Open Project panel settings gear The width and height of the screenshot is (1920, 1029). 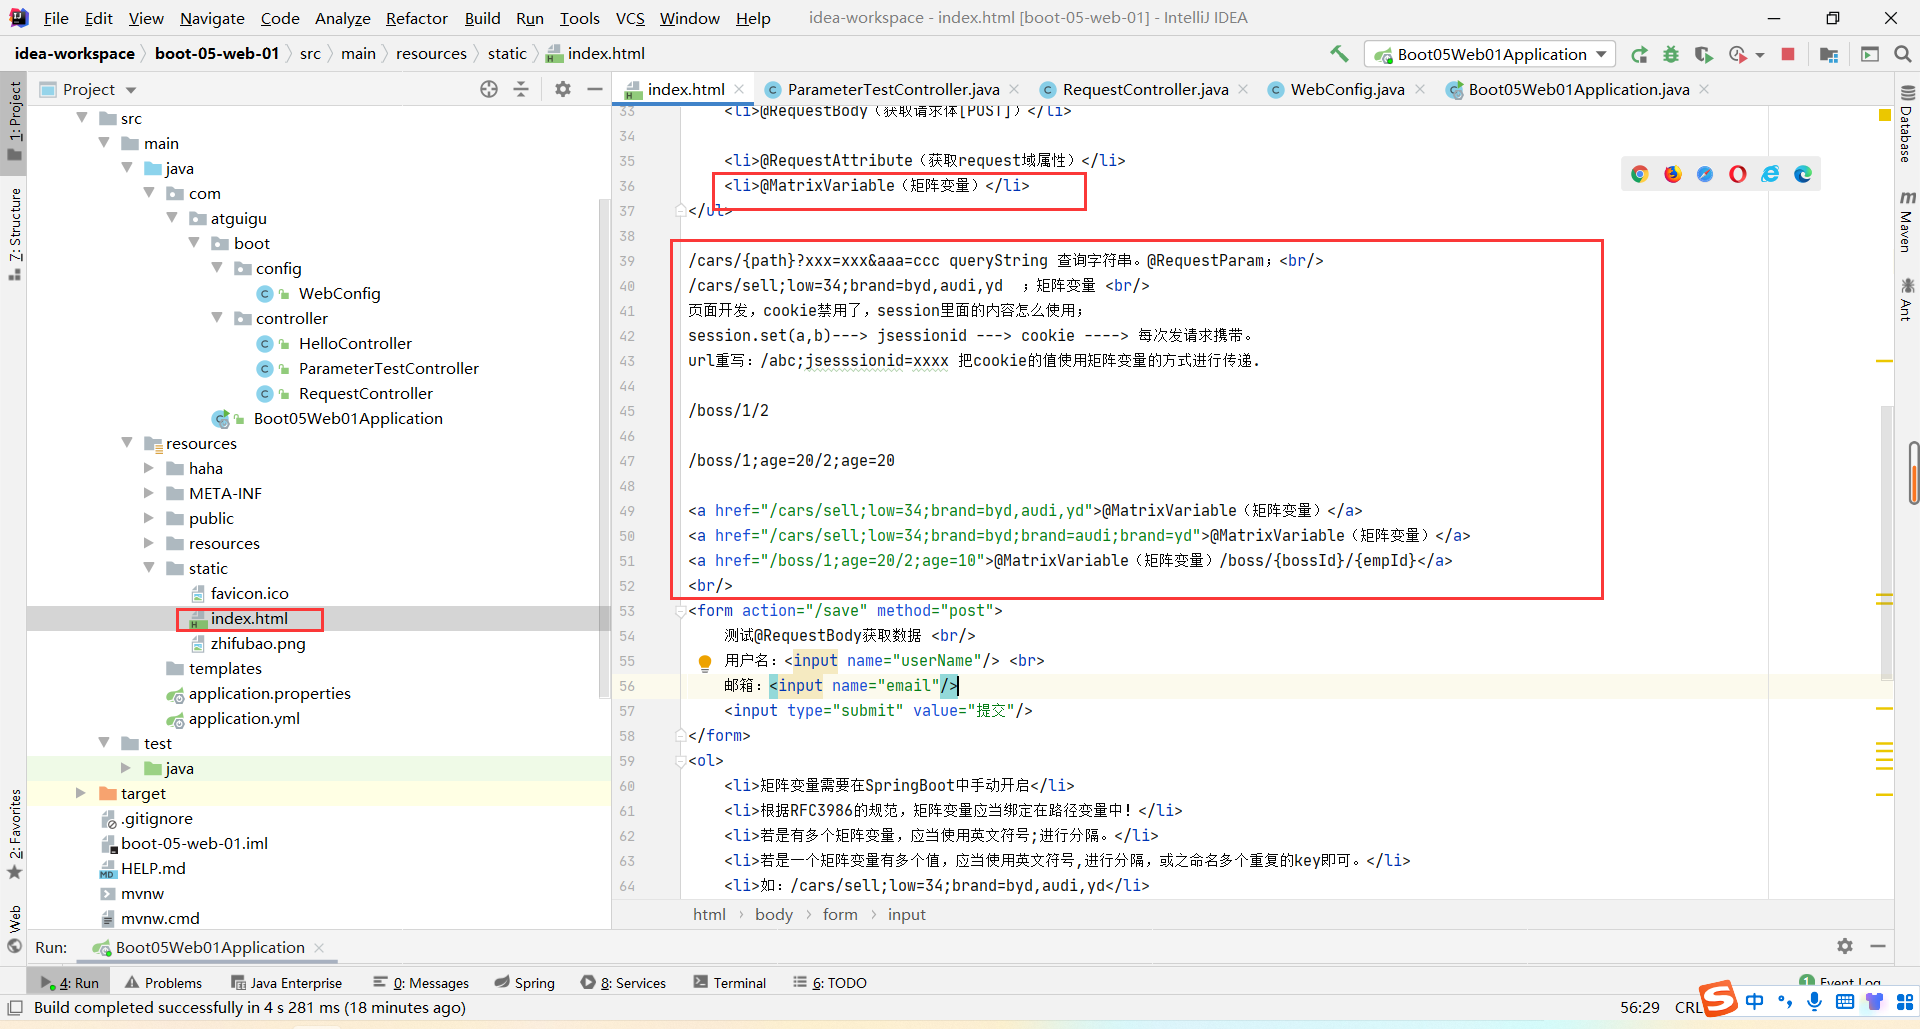[x=563, y=89]
